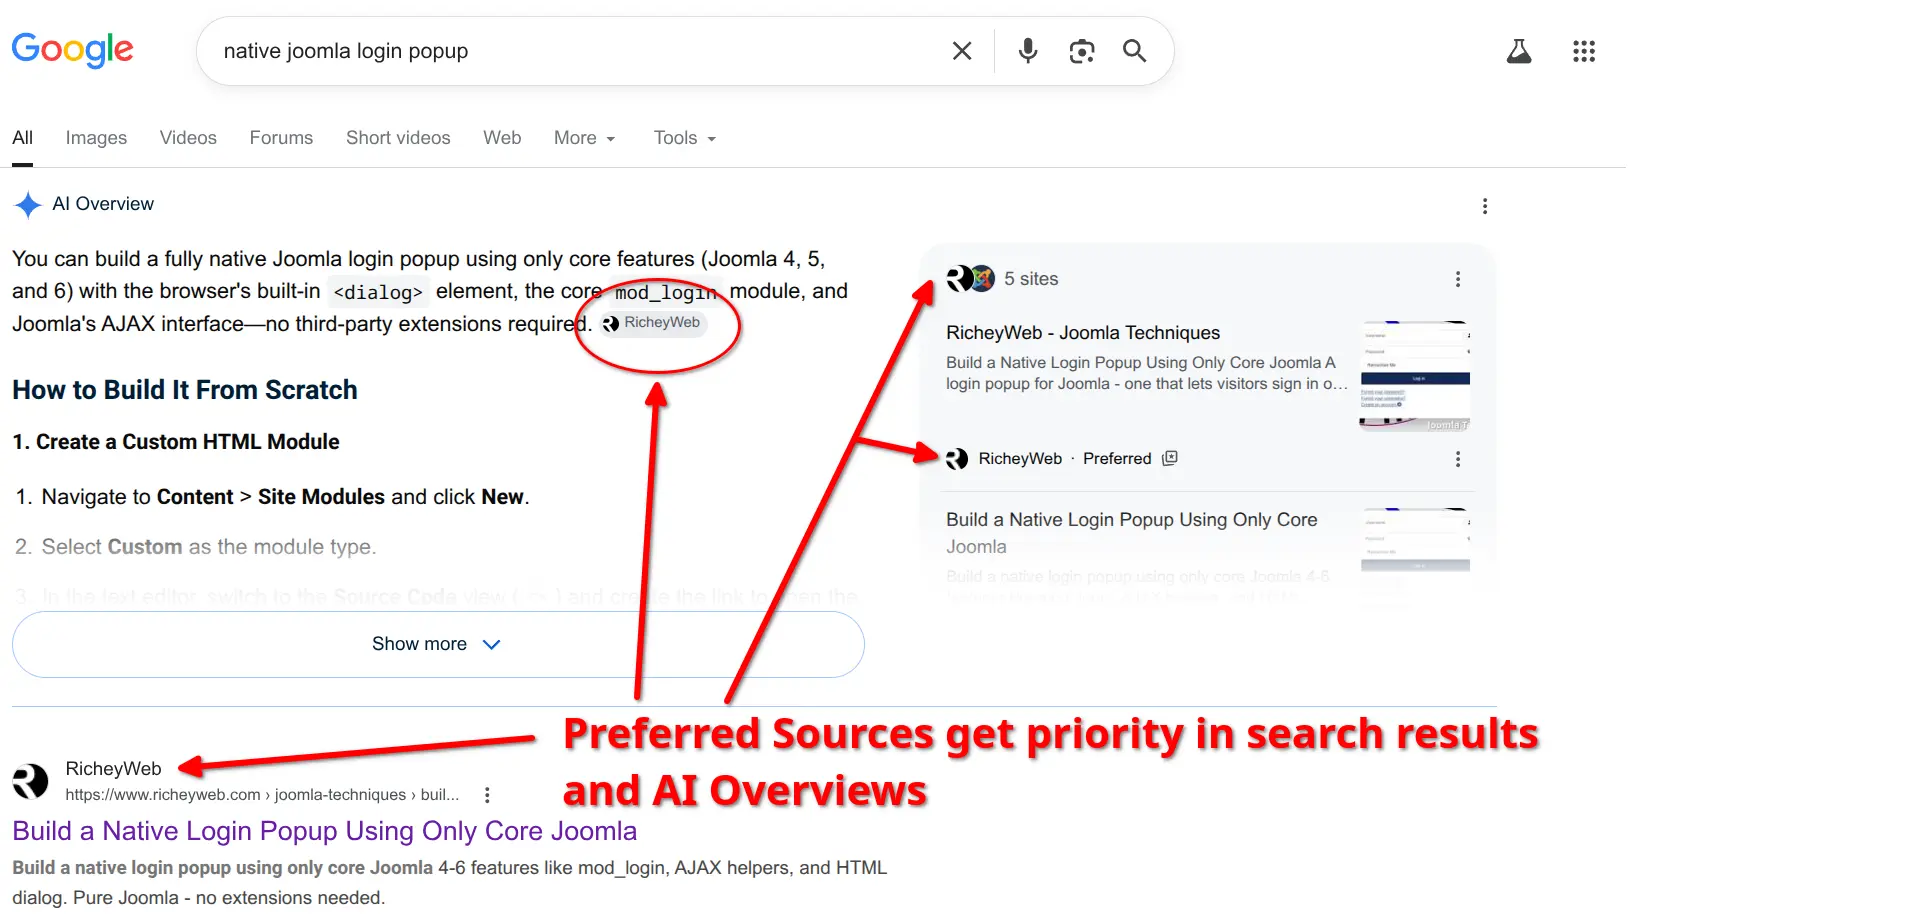Viewport: 1921px width, 914px height.
Task: Start voice search with microphone icon
Action: pos(1027,51)
